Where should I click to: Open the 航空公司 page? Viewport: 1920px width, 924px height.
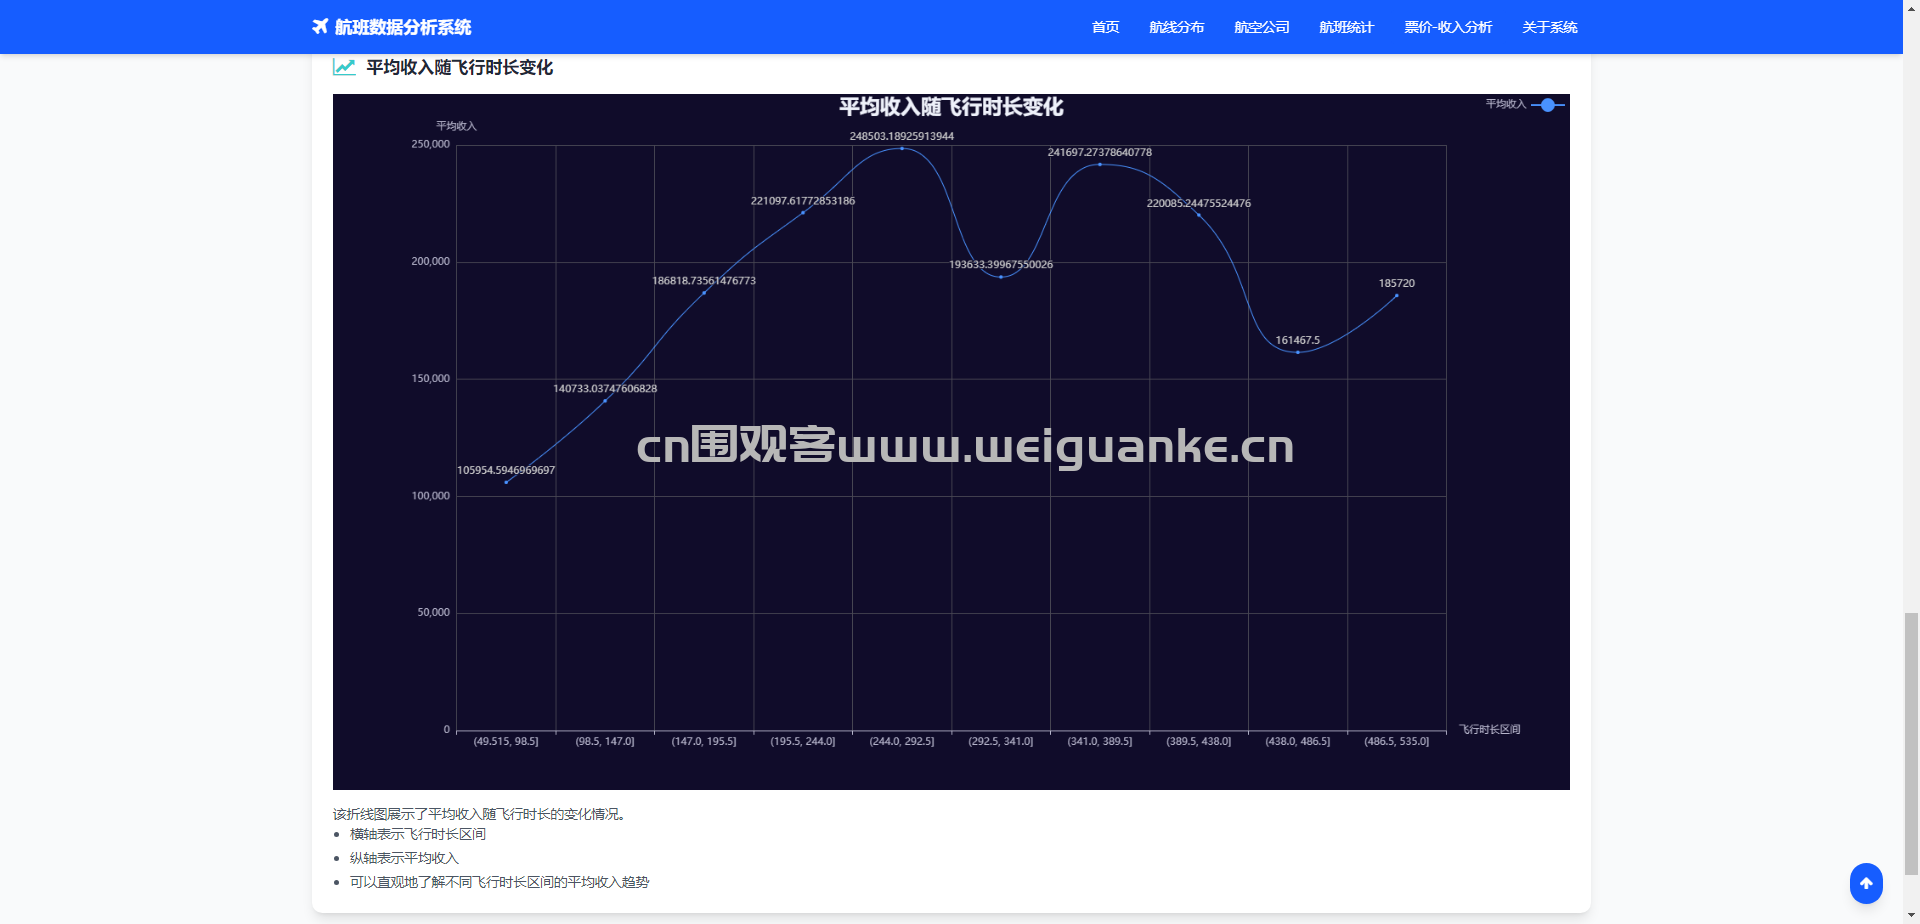[x=1262, y=27]
